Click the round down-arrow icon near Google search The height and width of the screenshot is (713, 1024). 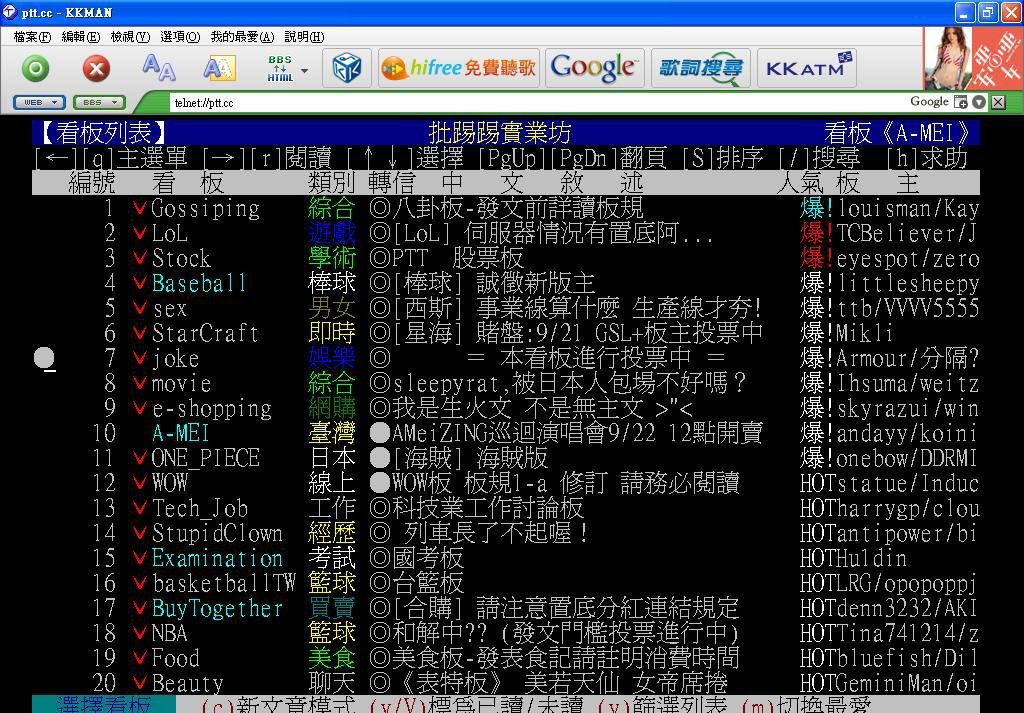(x=978, y=102)
